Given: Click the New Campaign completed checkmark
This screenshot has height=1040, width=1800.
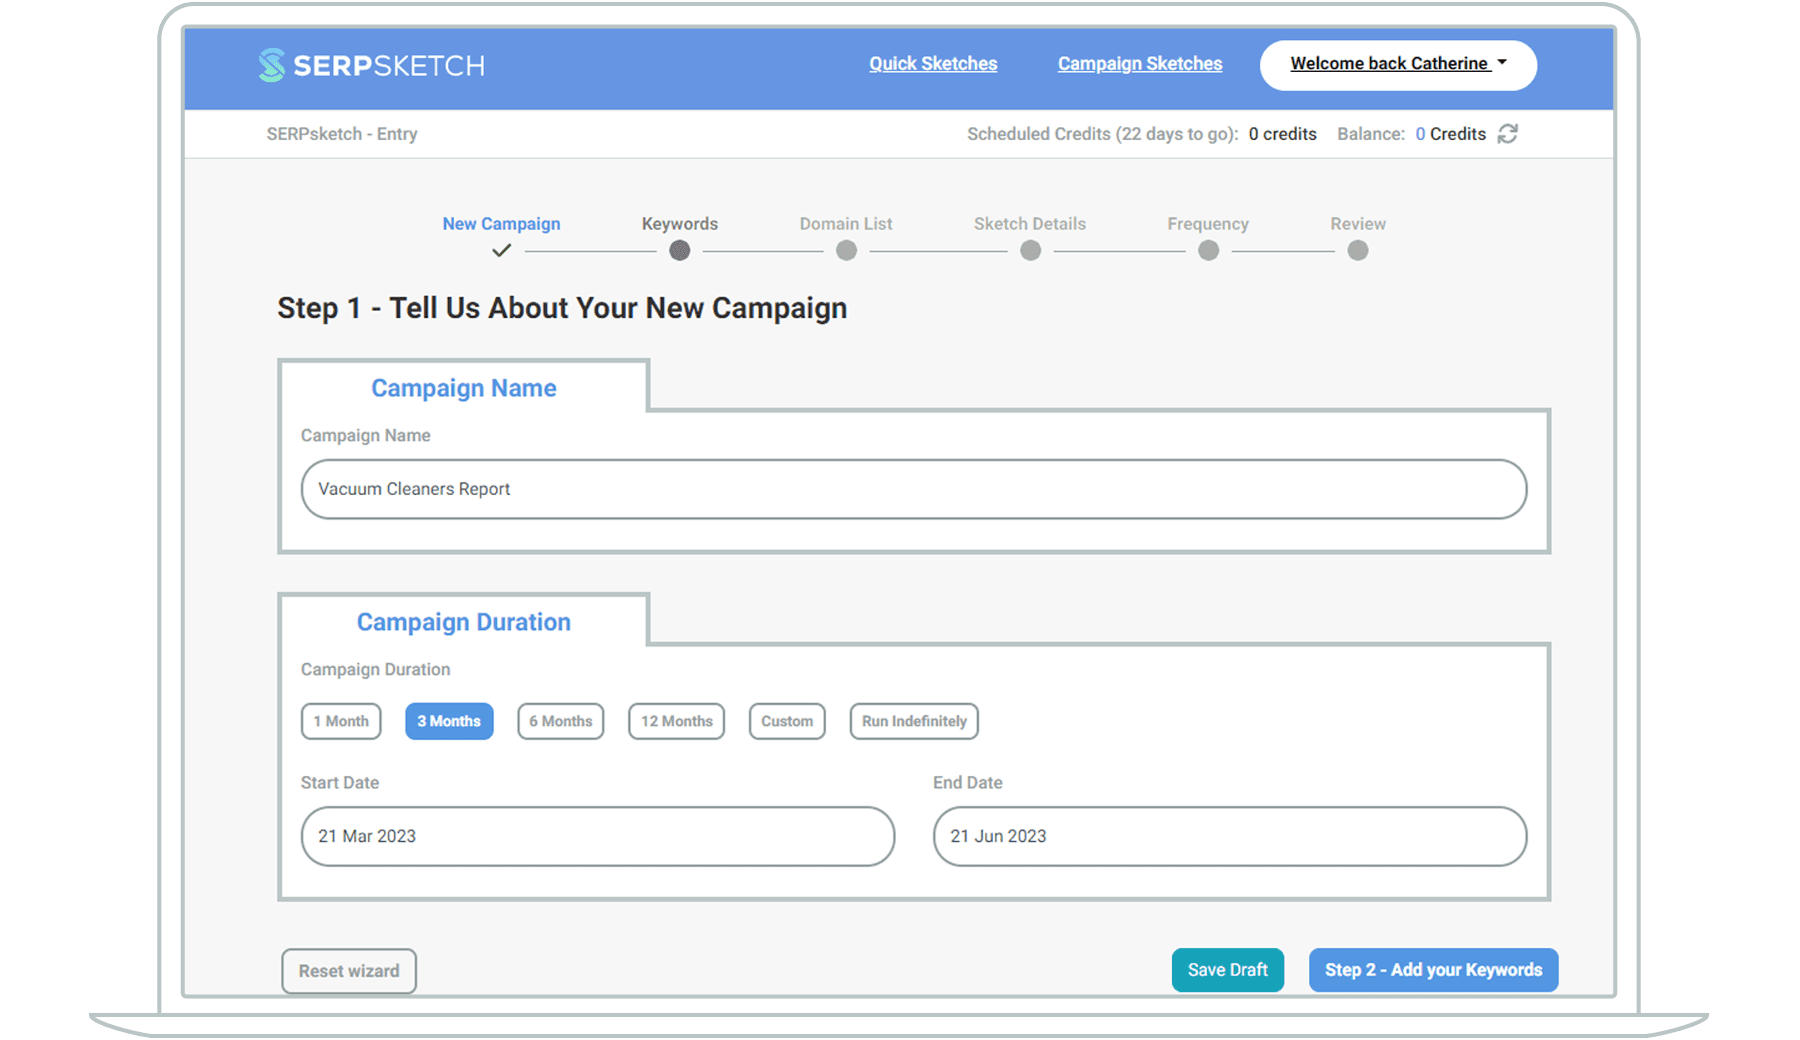Looking at the screenshot, I should 502,251.
